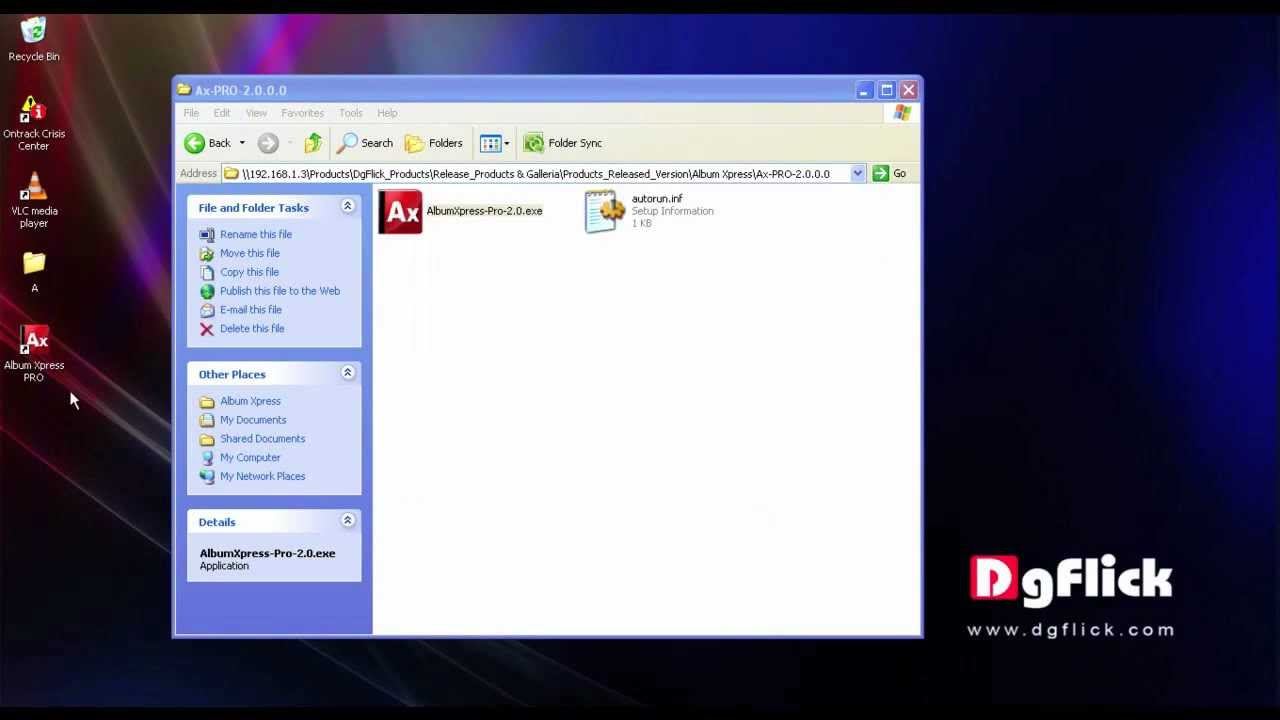
Task: Click Publish this file to the Web link
Action: (x=280, y=291)
